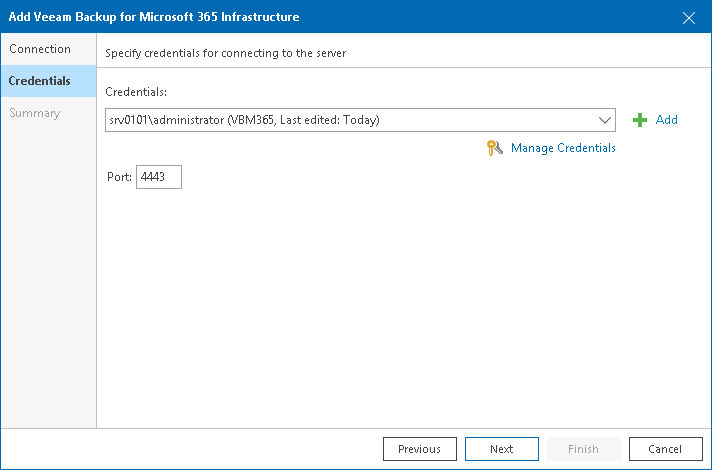Select the Credentials step in sidebar
The image size is (712, 470).
(x=48, y=81)
